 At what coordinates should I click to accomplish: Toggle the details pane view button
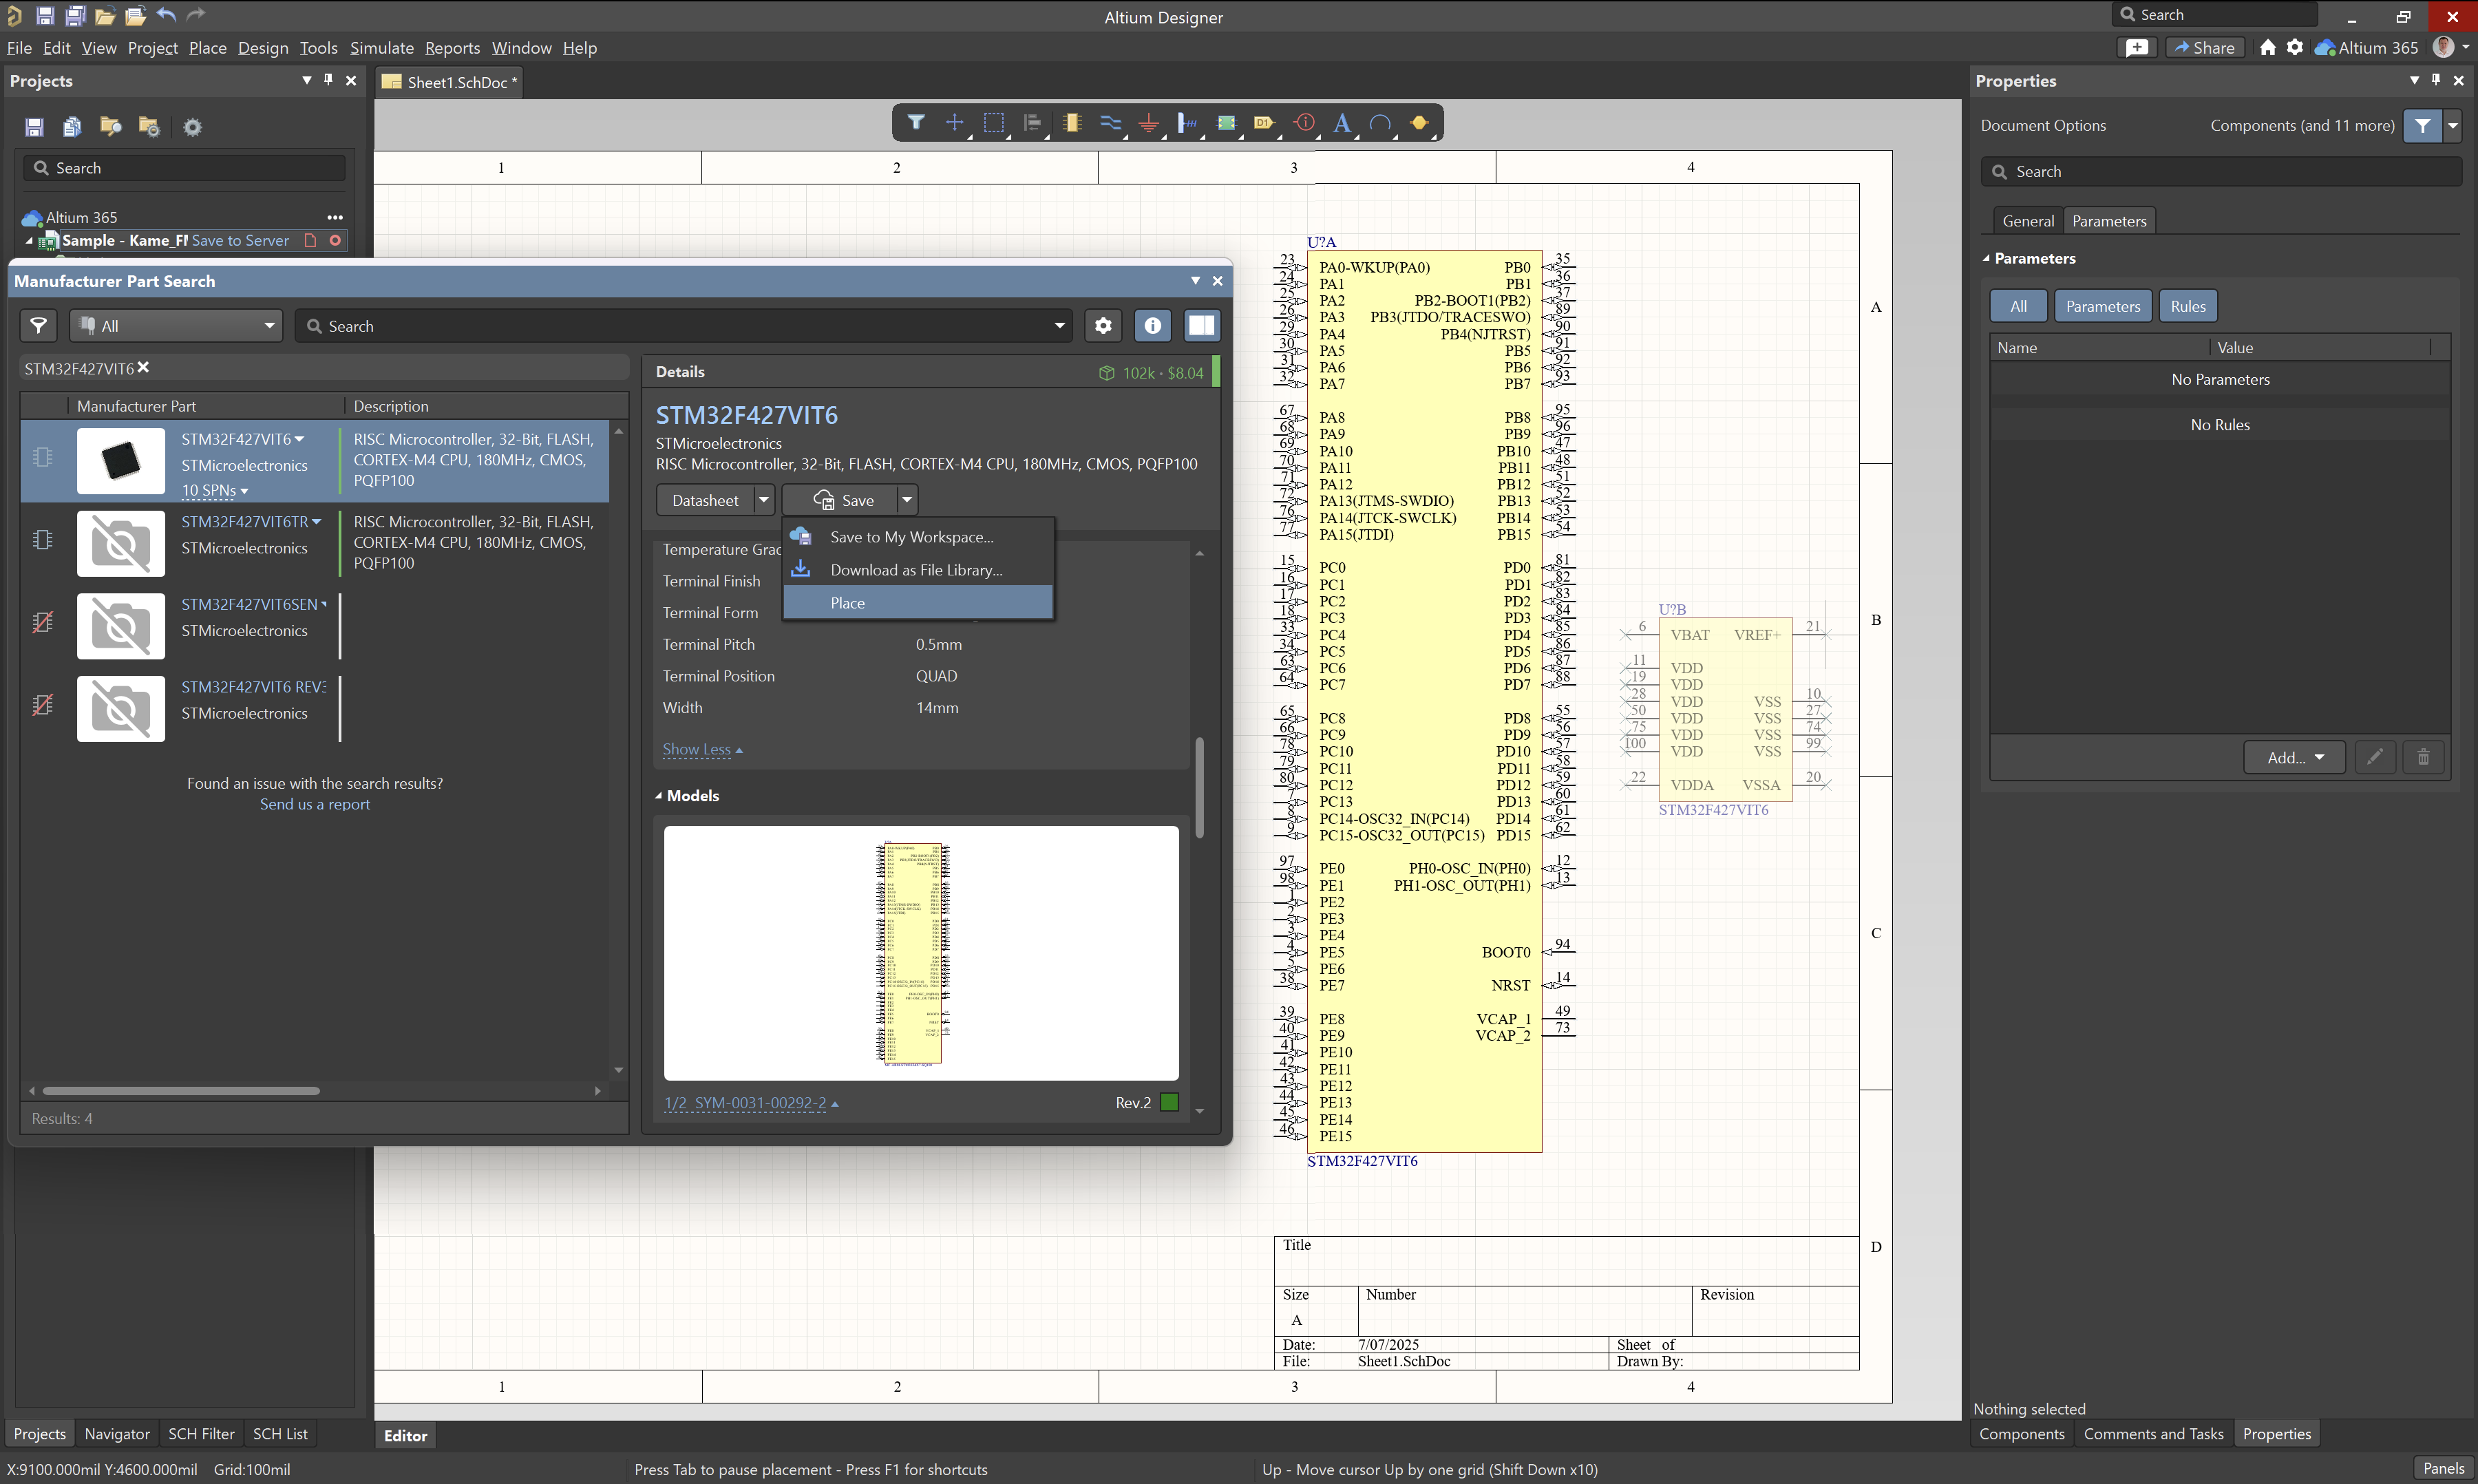(1201, 326)
